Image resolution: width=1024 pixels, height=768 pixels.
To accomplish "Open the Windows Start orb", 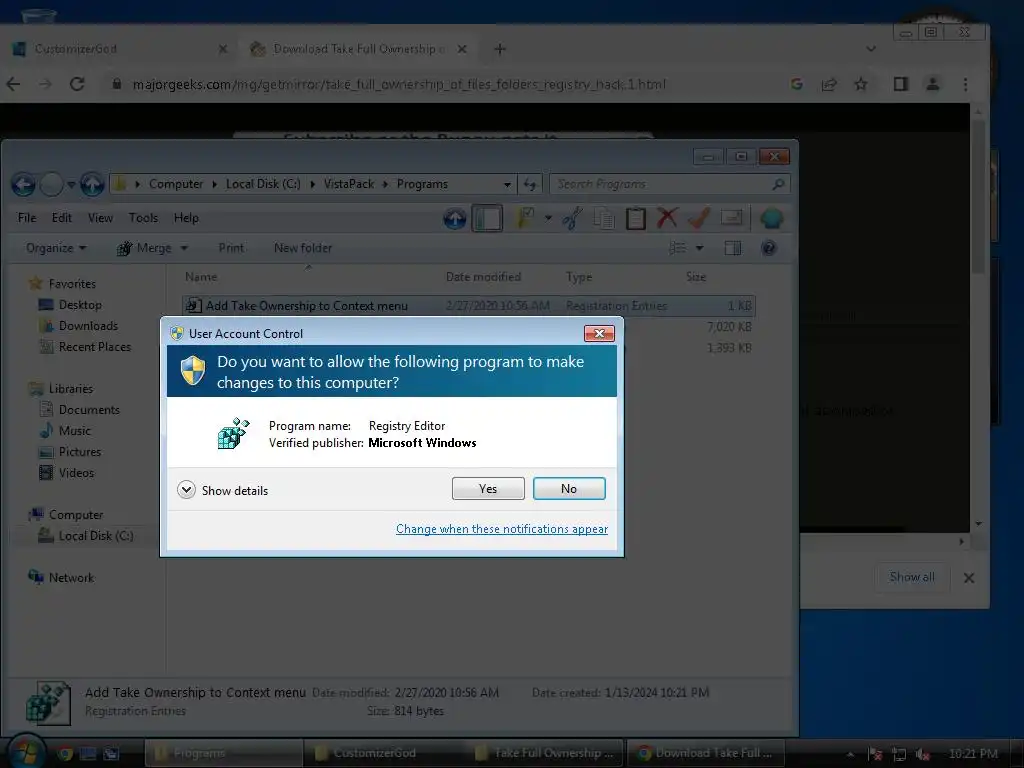I will coord(25,753).
